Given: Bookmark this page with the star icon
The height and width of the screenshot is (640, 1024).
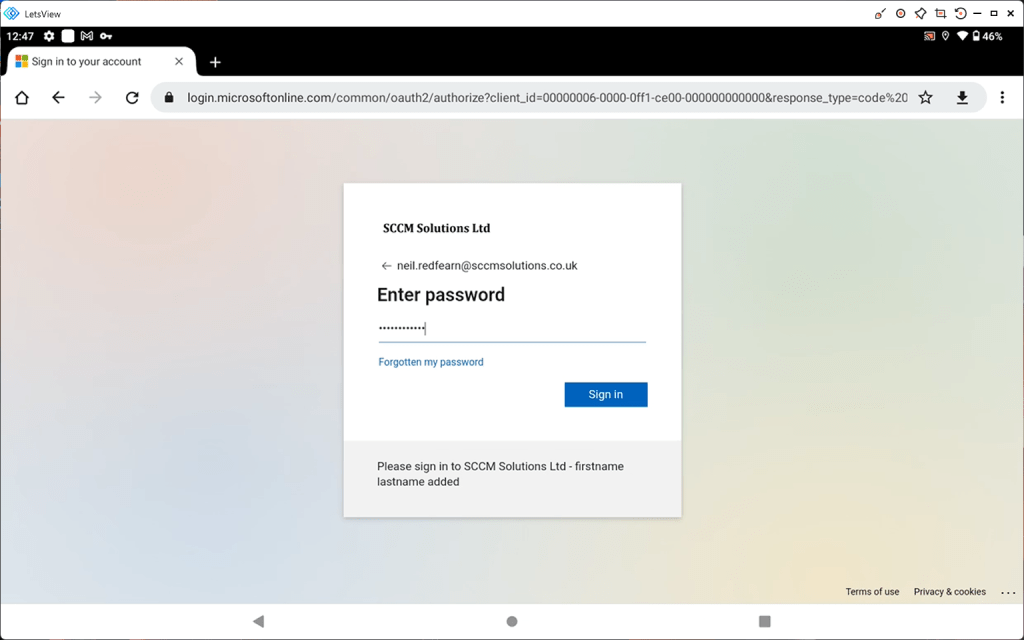Looking at the screenshot, I should 926,98.
